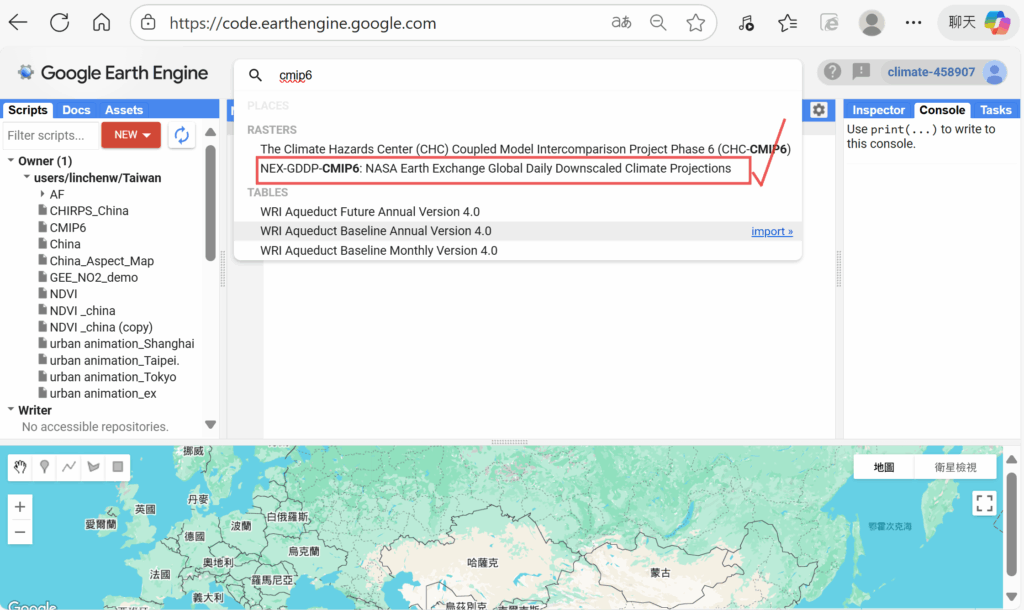Pick the draw polygon shape tool
The width and height of the screenshot is (1024, 610).
pos(94,467)
